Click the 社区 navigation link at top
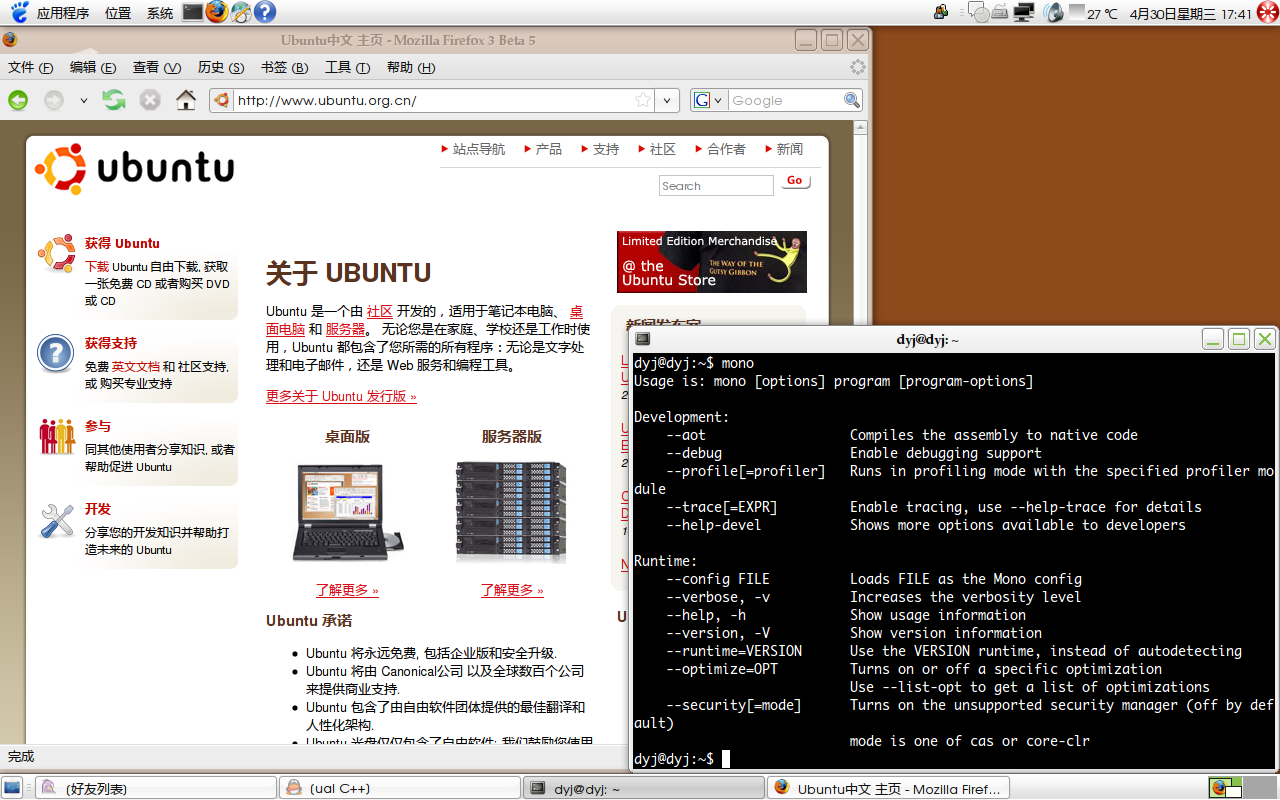 coord(663,149)
